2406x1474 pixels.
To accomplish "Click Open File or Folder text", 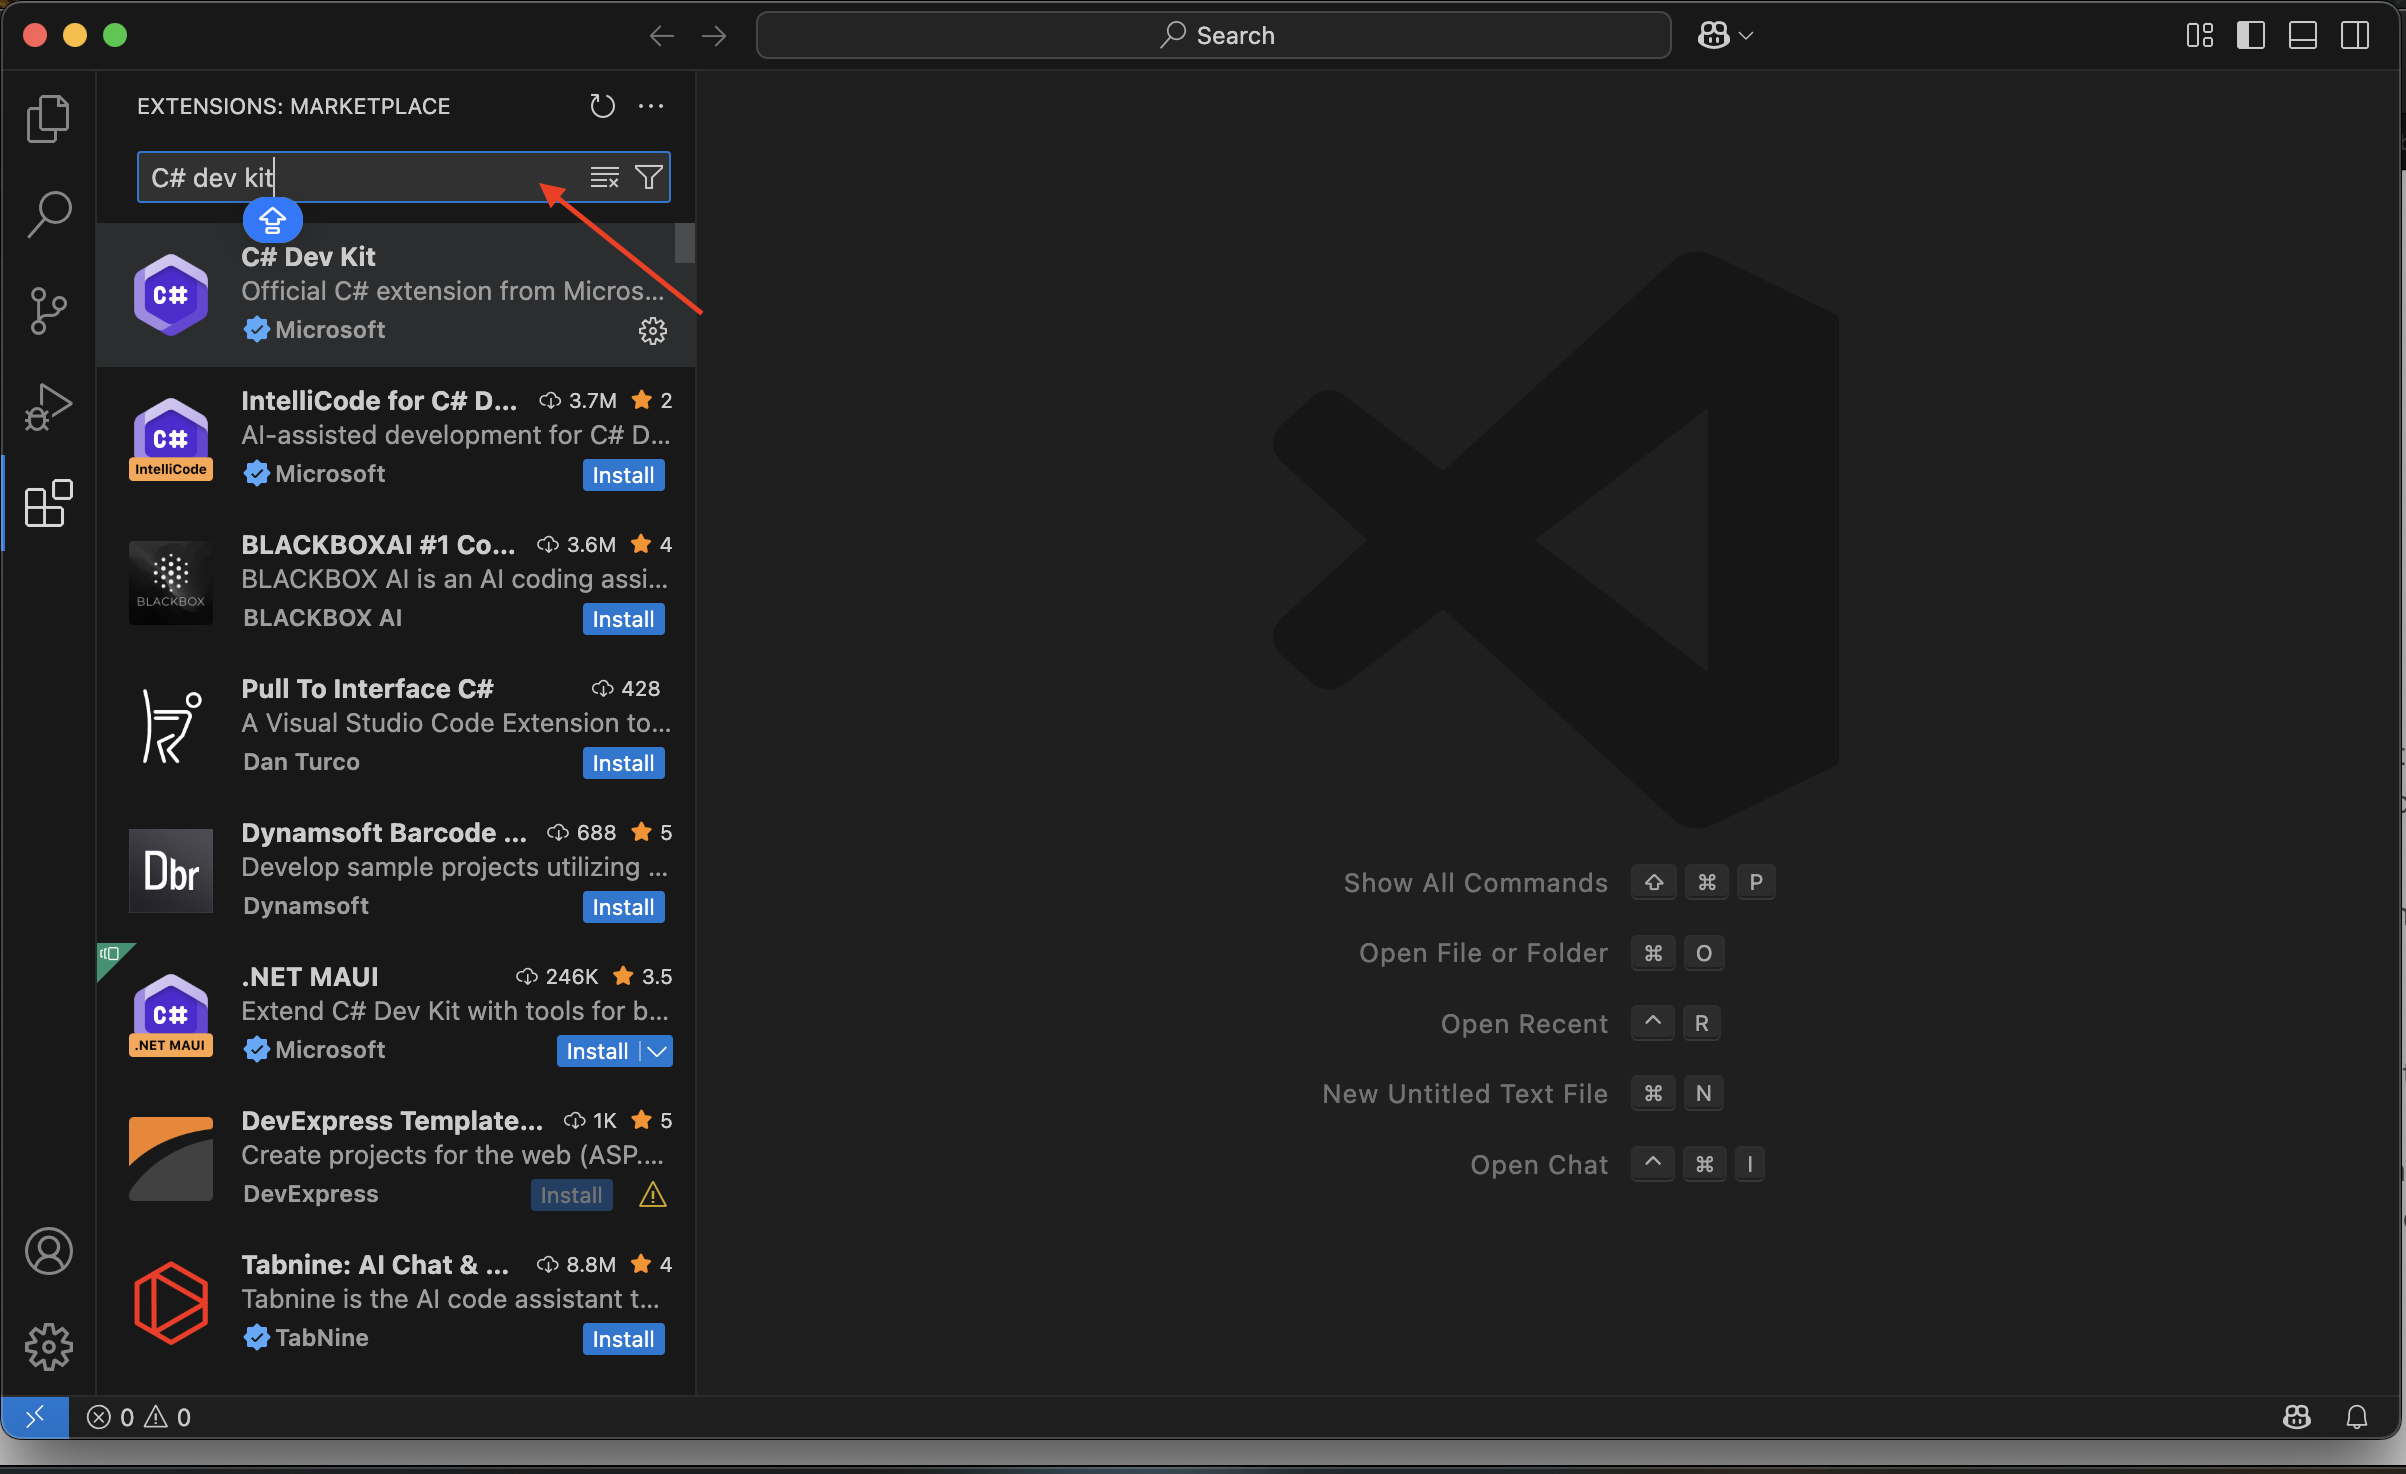I will point(1483,953).
